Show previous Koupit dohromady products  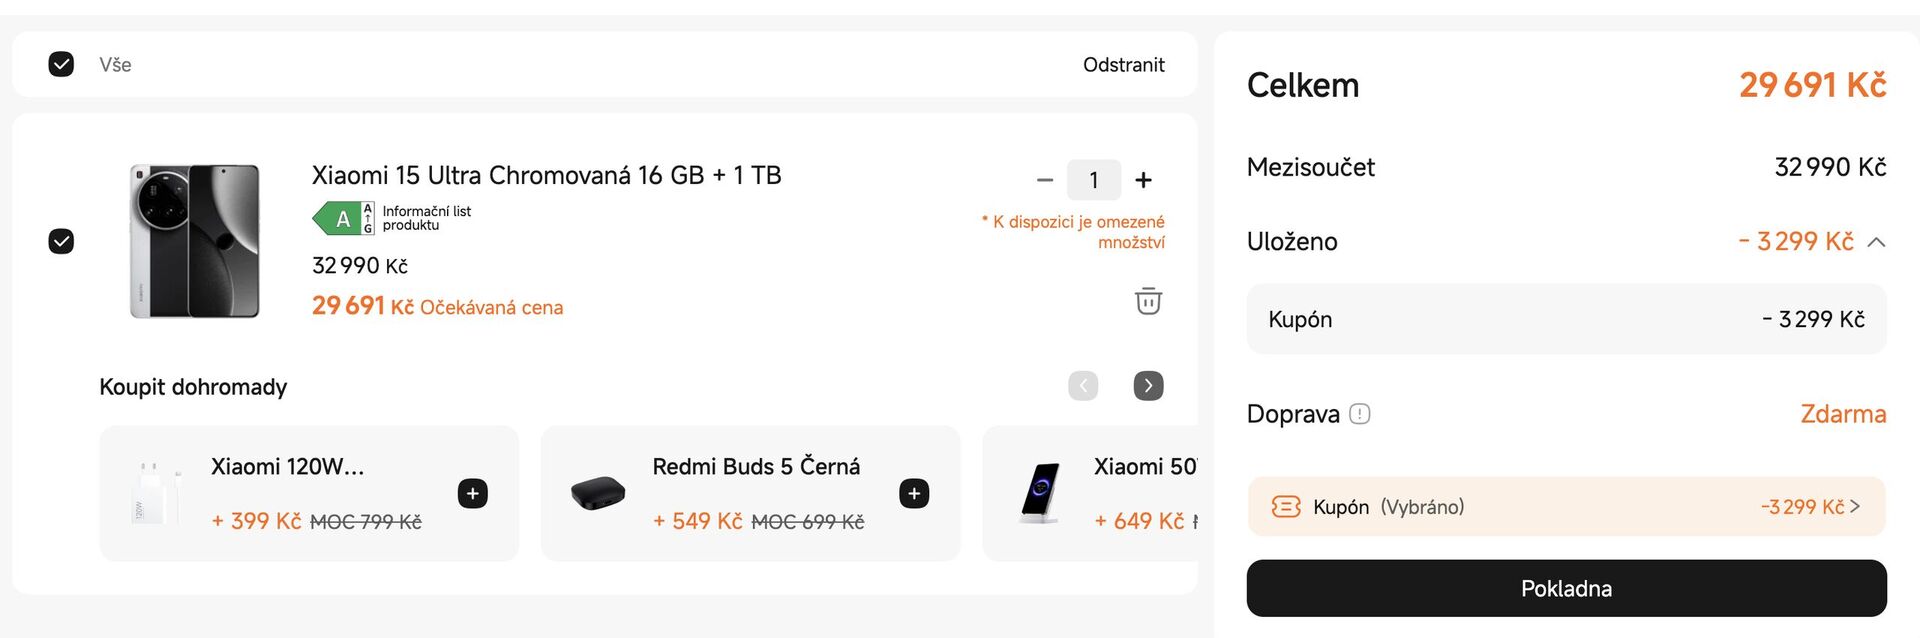click(x=1083, y=385)
